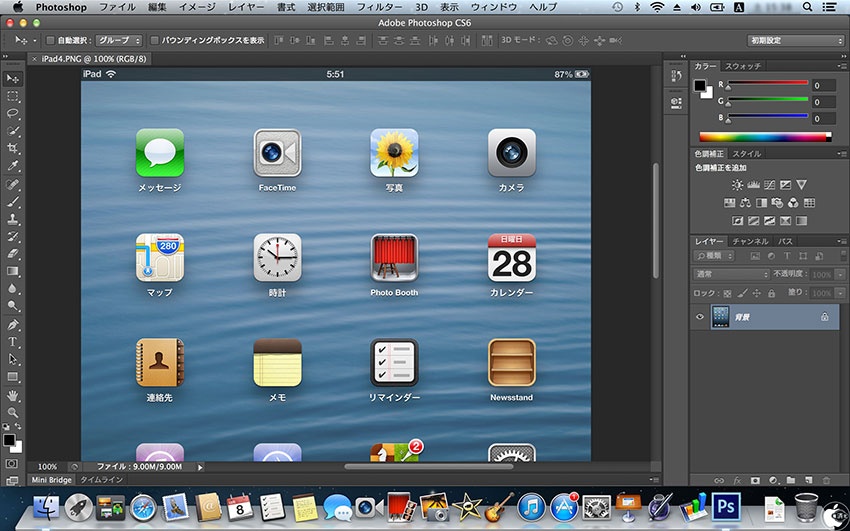This screenshot has width=850, height=531.
Task: Click the foreground color swatch in Color panel
Action: click(x=700, y=86)
